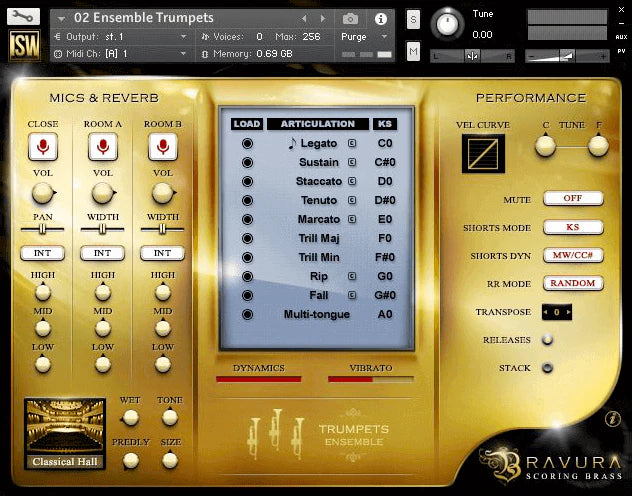The image size is (632, 496).
Task: Click the Room A INT button
Action: 102,253
